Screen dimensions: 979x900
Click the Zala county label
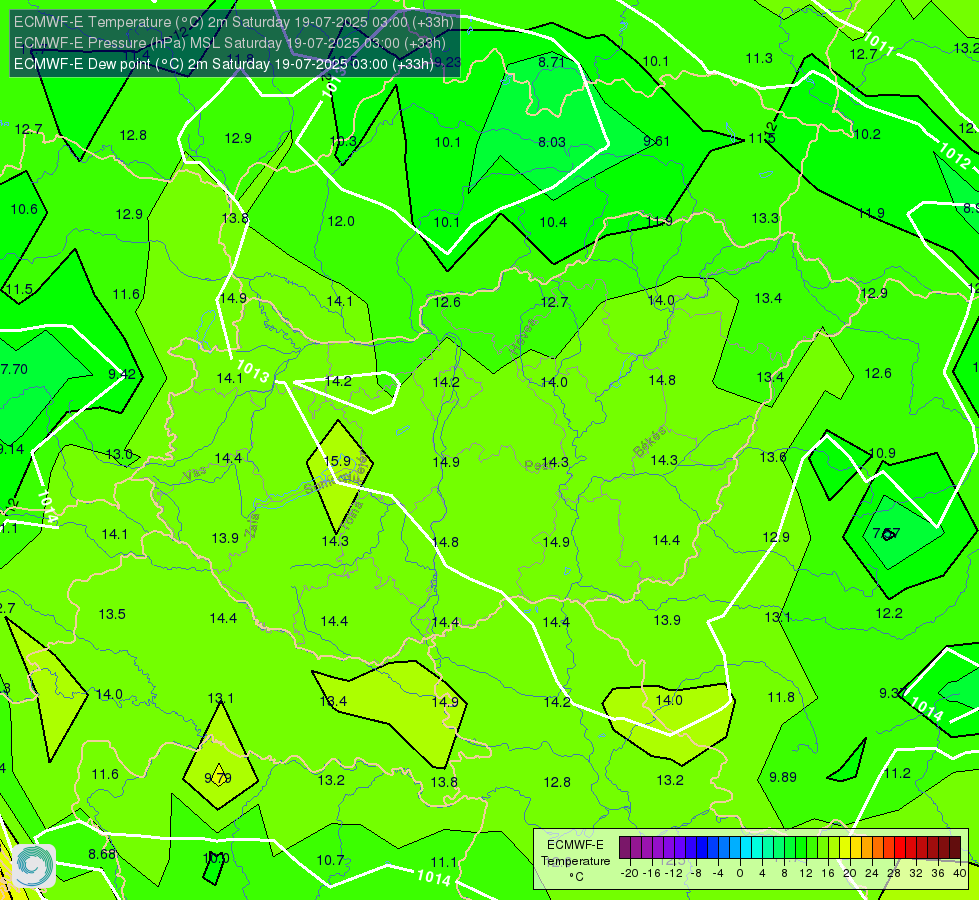pos(252,526)
